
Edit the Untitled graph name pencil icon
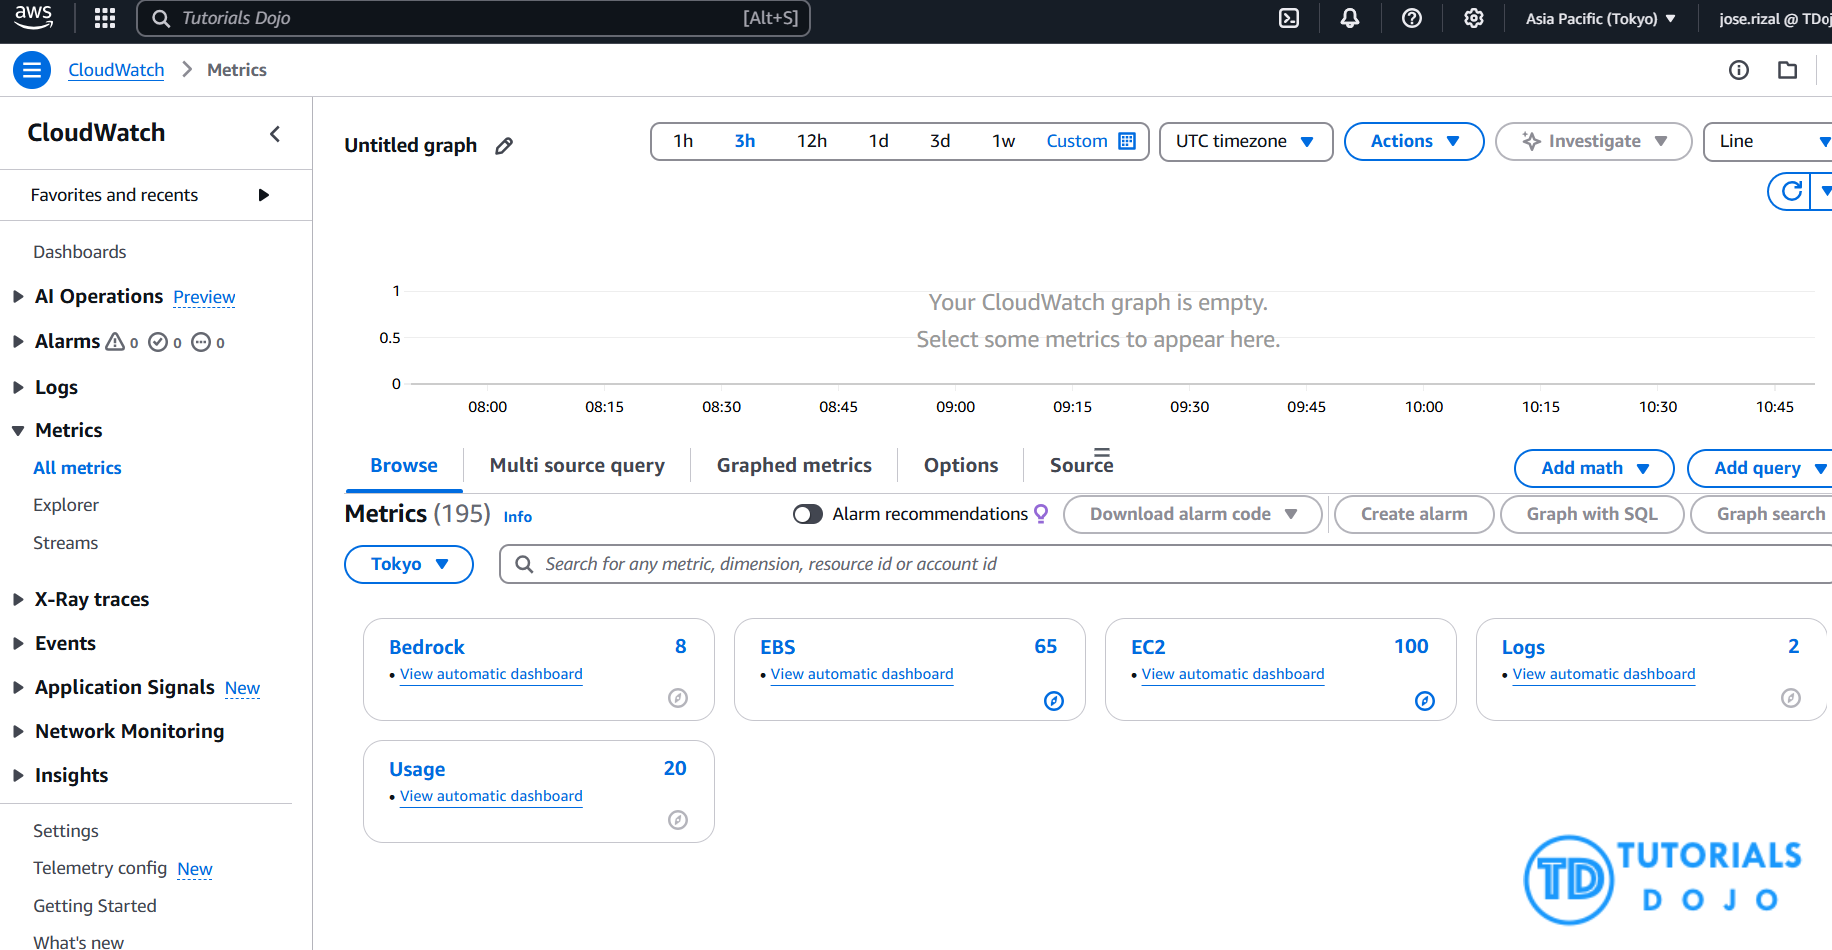point(504,146)
